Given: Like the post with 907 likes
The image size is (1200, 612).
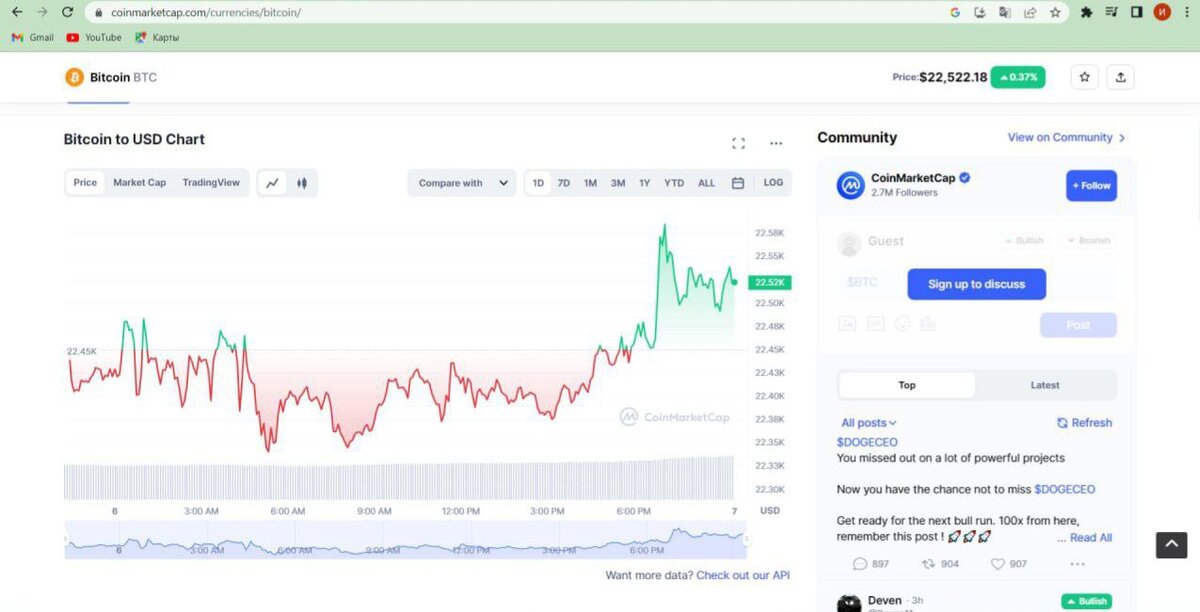Looking at the screenshot, I should tap(1008, 564).
